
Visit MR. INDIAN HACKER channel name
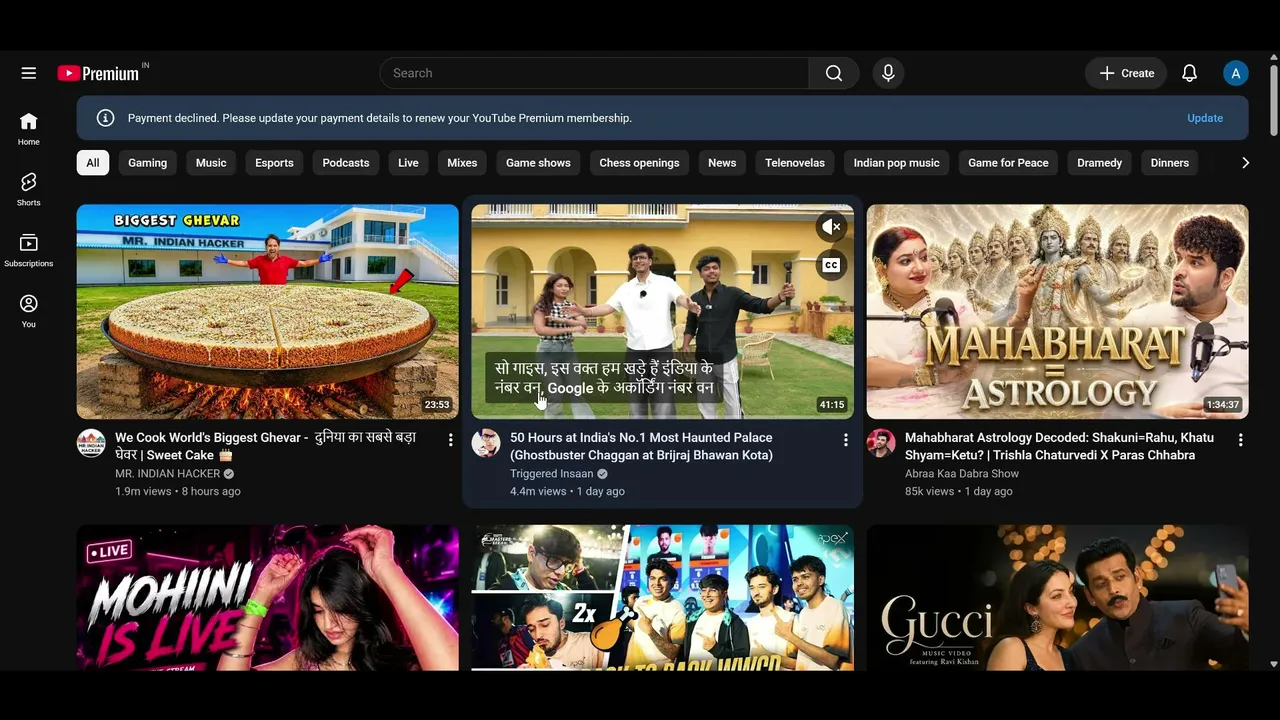click(x=167, y=474)
